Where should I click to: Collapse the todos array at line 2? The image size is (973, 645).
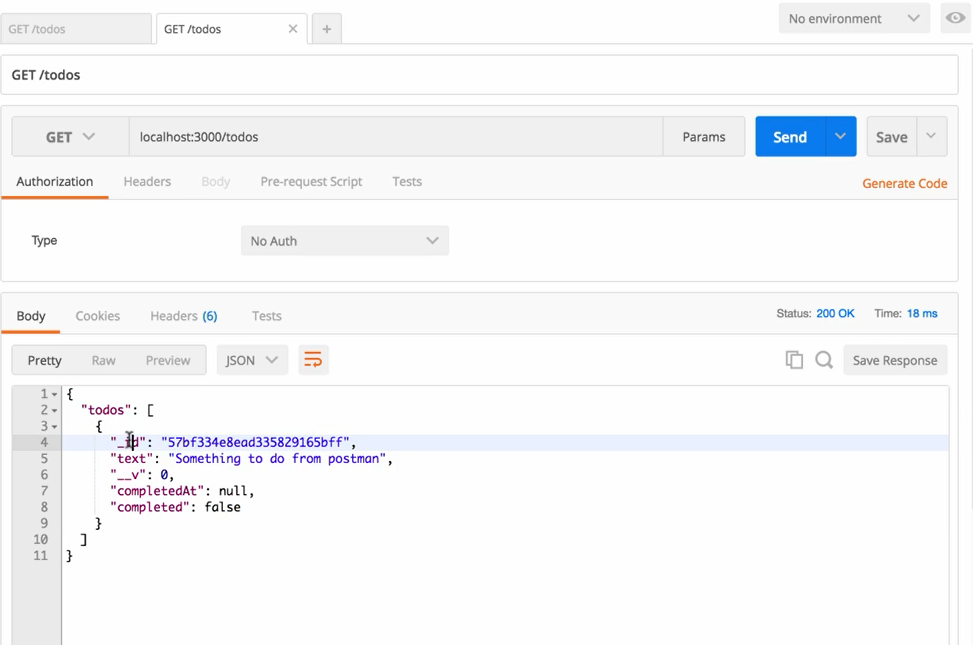[55, 410]
